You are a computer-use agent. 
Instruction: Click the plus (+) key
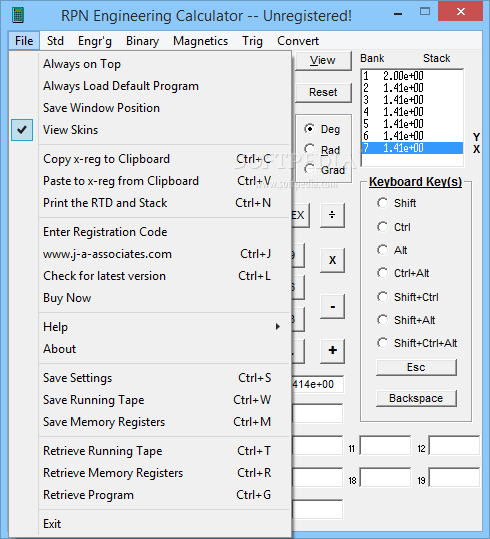coord(332,351)
